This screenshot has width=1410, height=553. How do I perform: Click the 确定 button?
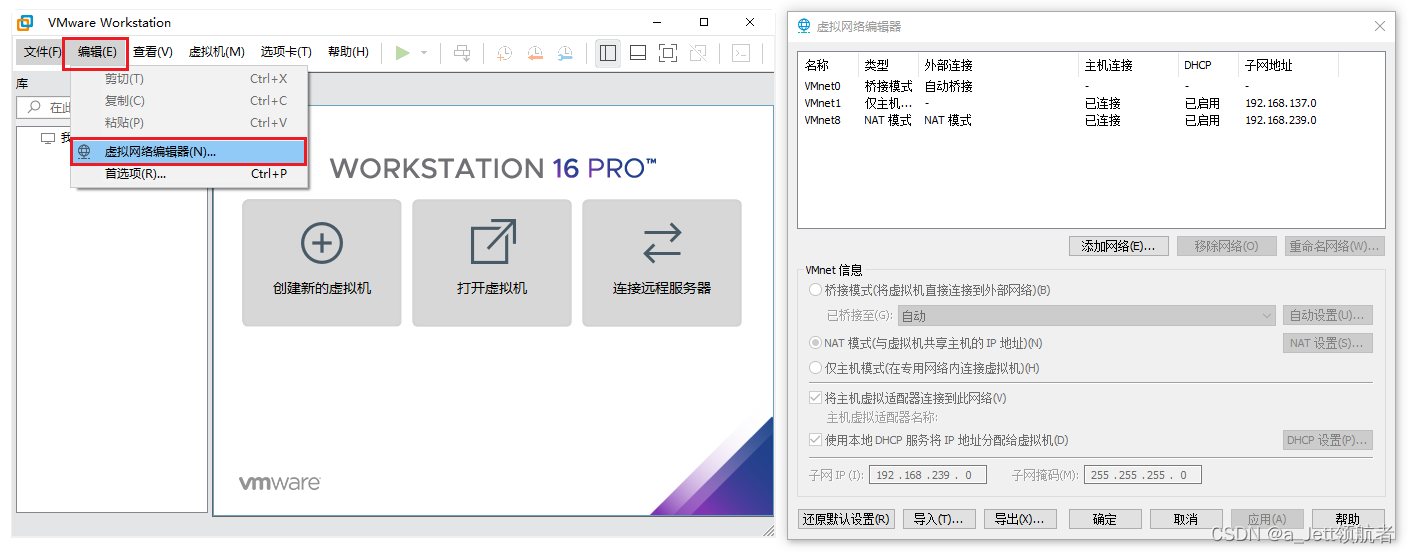click(1105, 519)
